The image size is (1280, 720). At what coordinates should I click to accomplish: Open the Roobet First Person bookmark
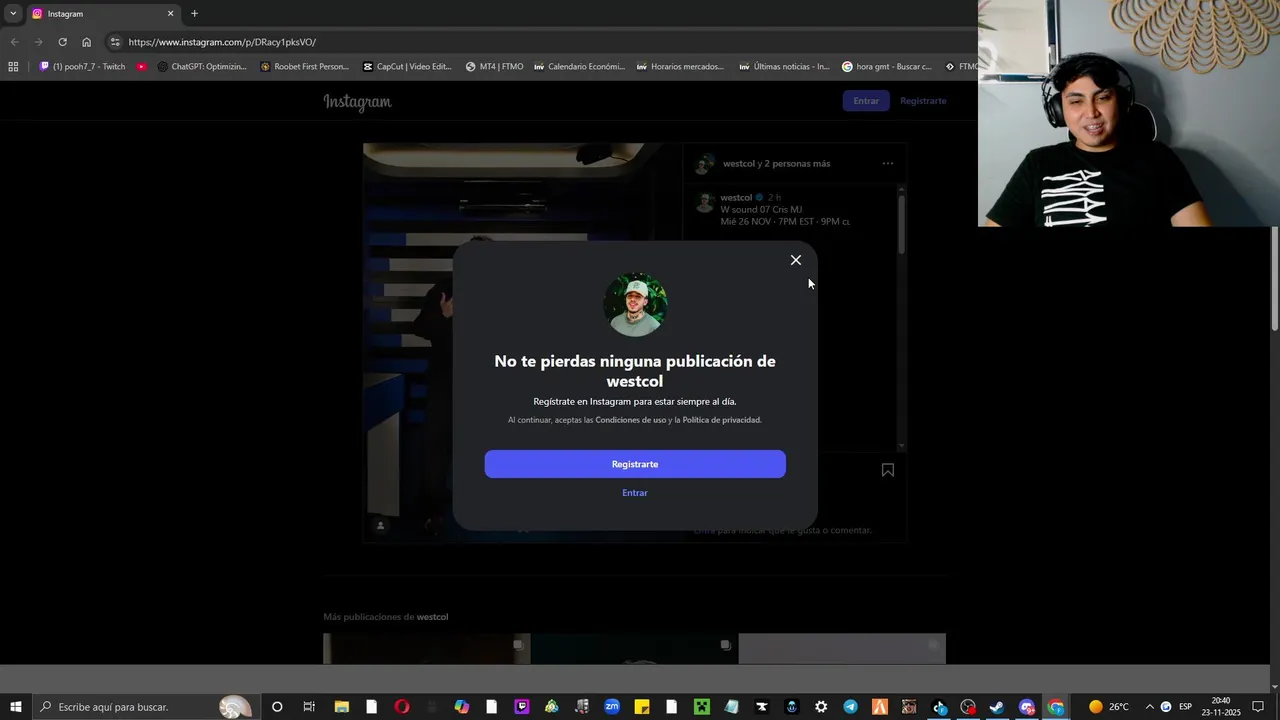(304, 67)
